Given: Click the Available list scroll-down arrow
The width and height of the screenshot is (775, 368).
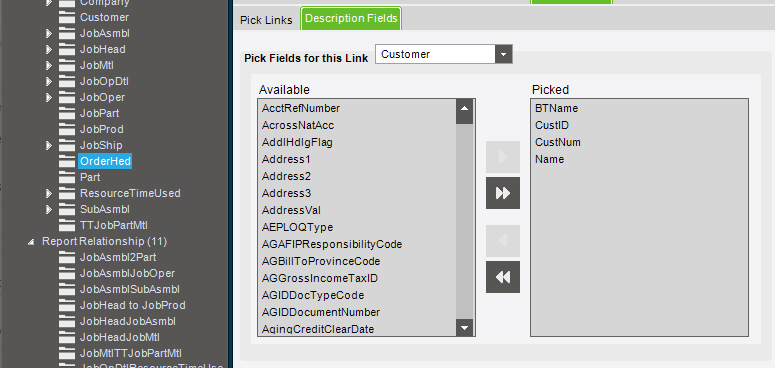Looking at the screenshot, I should click(x=464, y=327).
